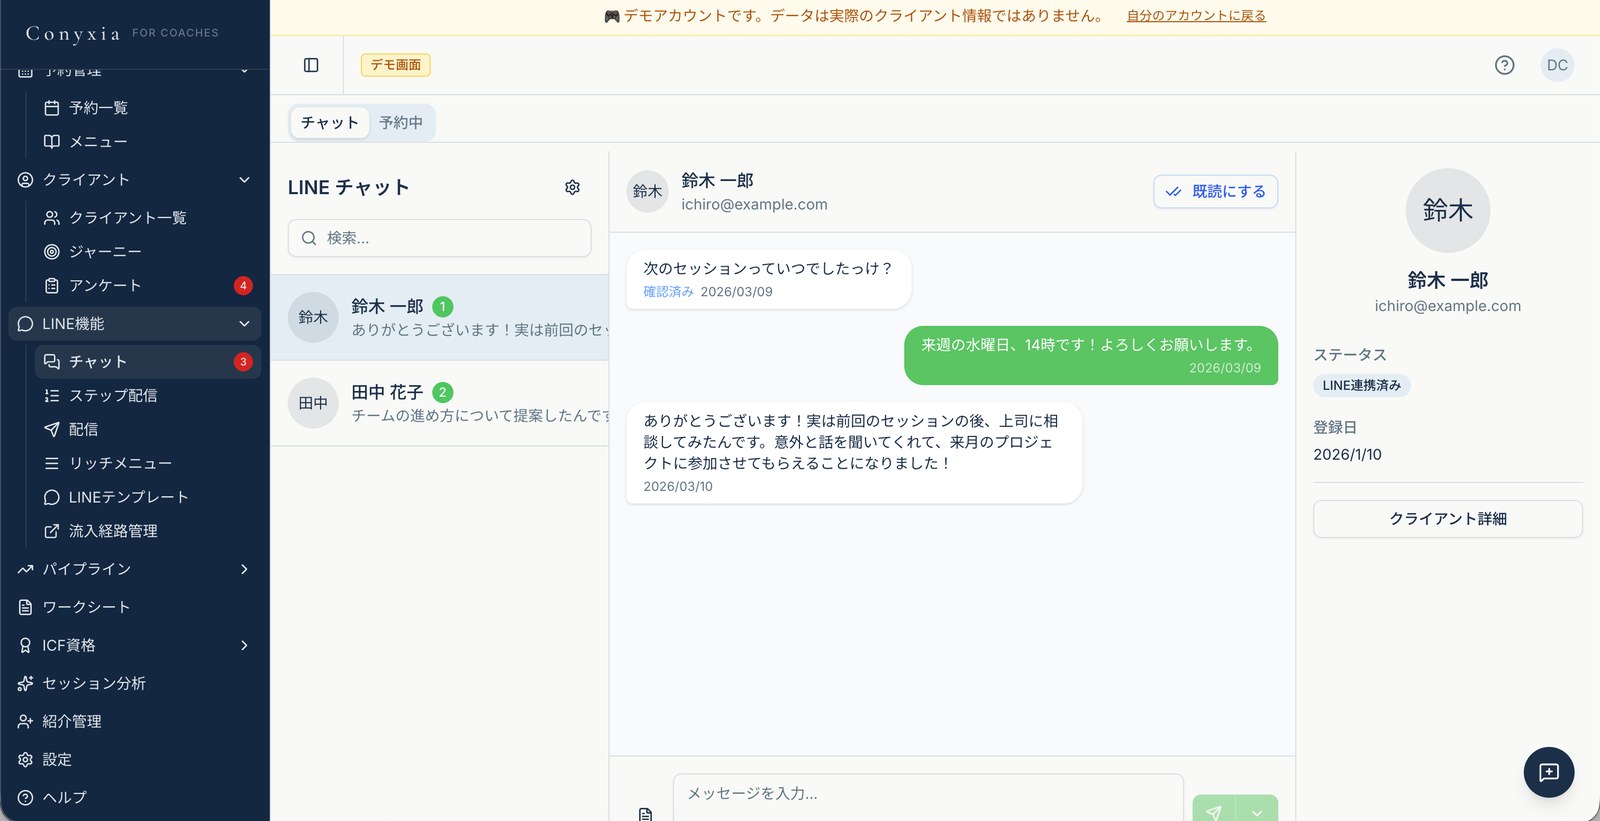Click the Conyxia logo
The width and height of the screenshot is (1600, 821).
(73, 33)
